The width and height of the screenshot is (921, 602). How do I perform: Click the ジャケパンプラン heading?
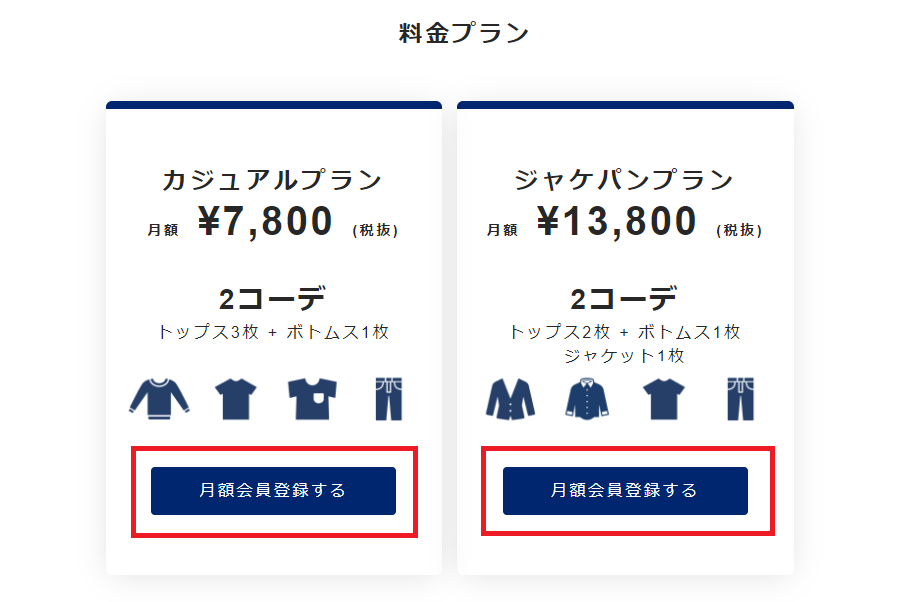pyautogui.click(x=624, y=180)
